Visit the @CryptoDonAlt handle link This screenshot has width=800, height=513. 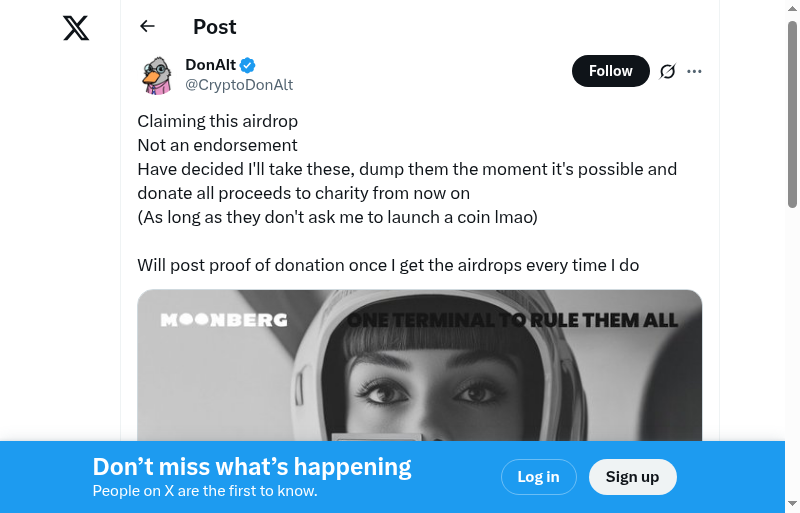click(239, 85)
